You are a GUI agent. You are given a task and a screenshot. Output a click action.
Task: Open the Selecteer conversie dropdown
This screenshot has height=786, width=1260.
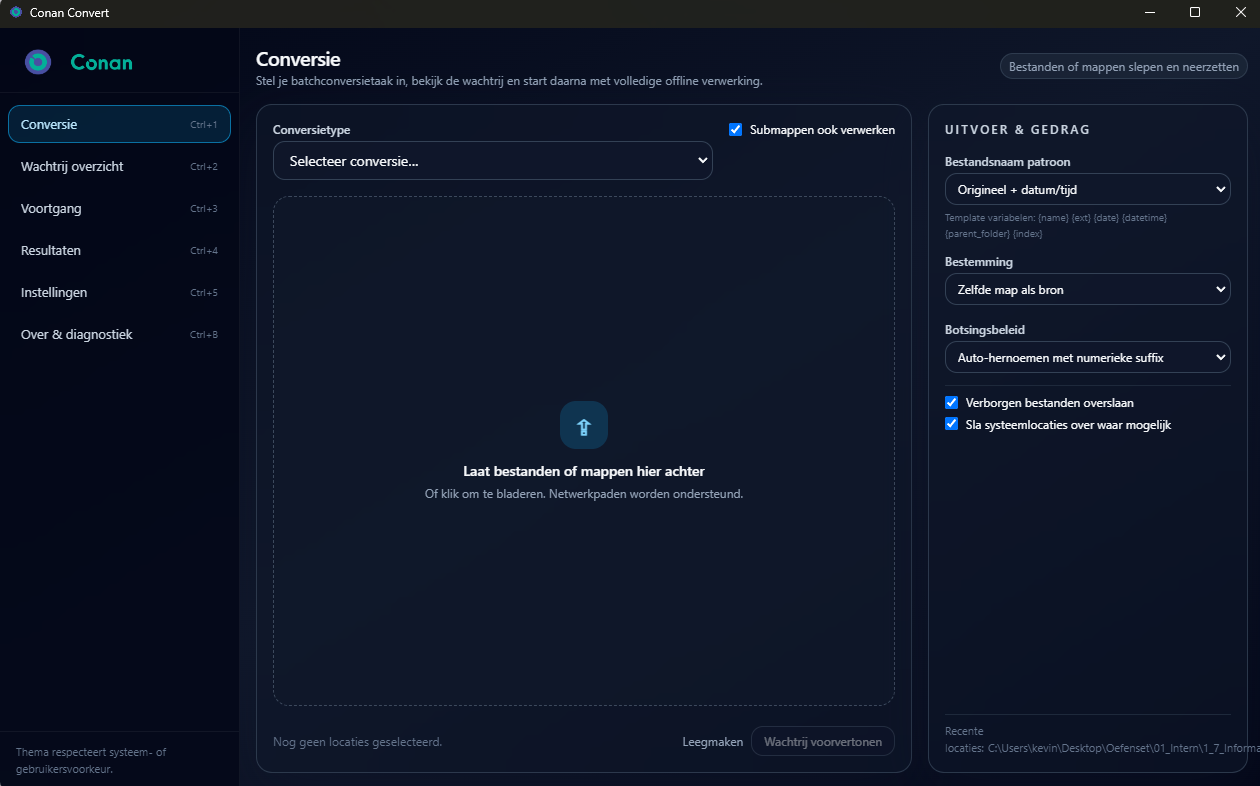pyautogui.click(x=492, y=160)
